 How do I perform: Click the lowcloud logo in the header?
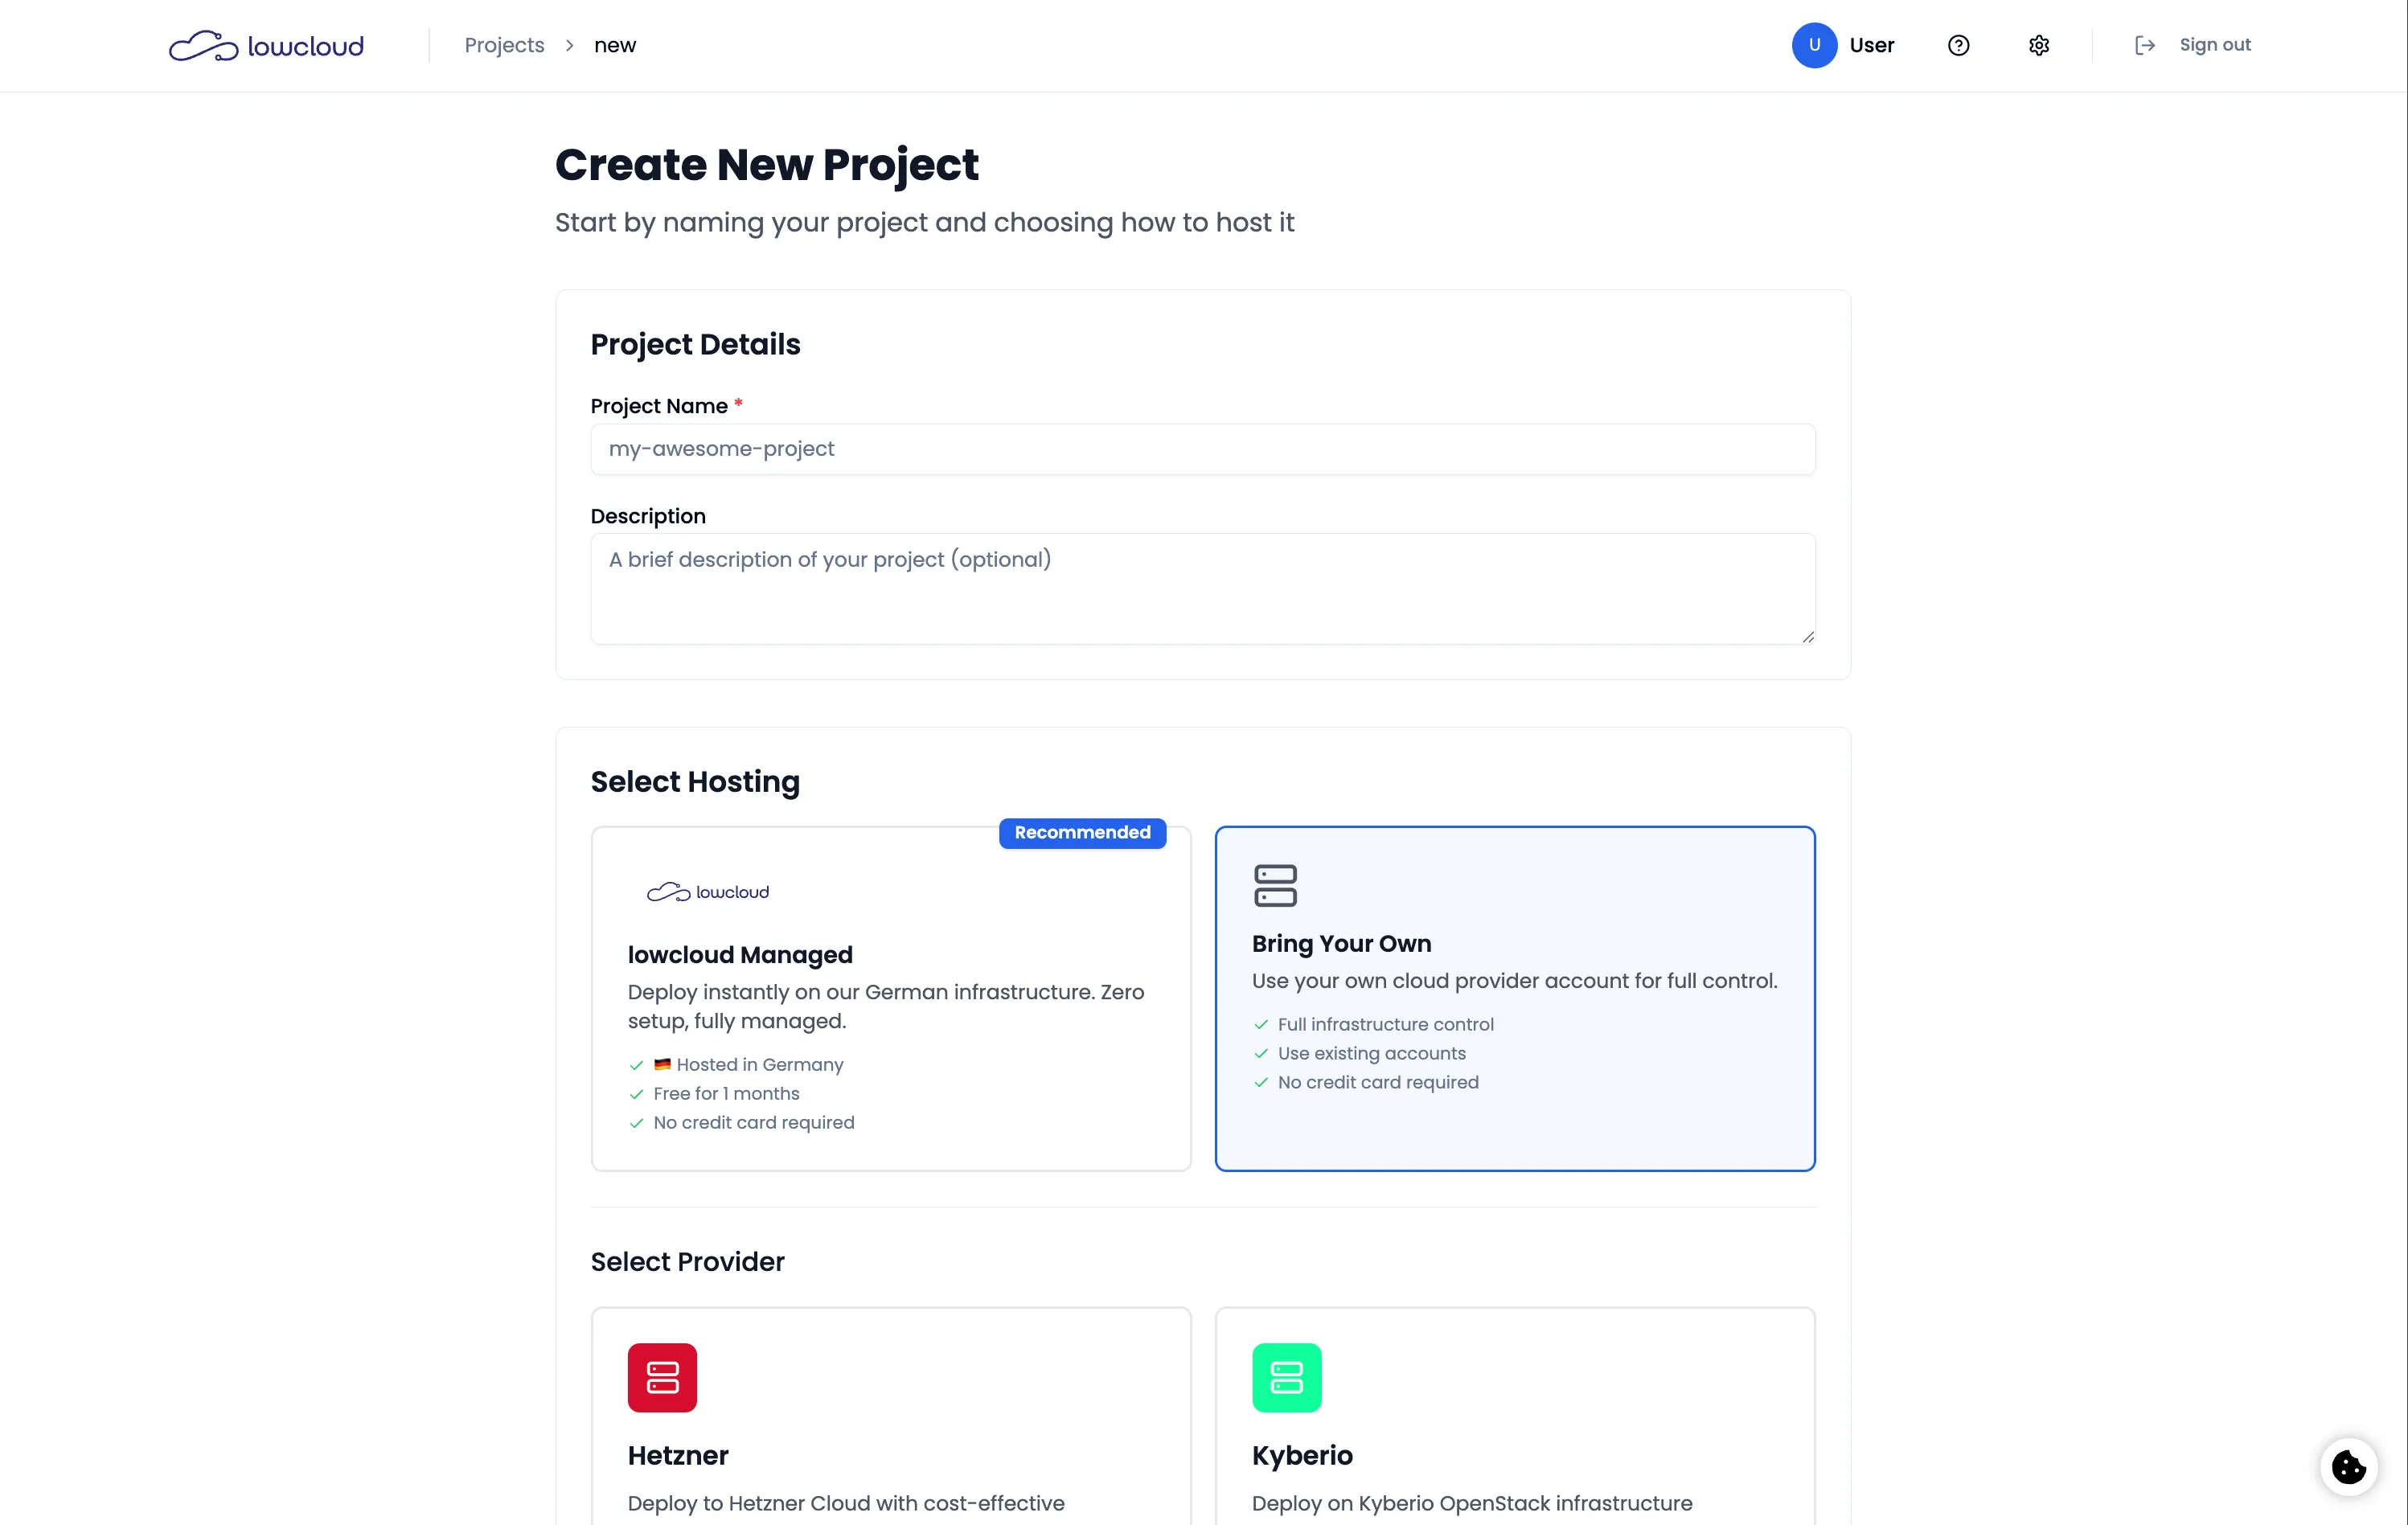(x=265, y=45)
